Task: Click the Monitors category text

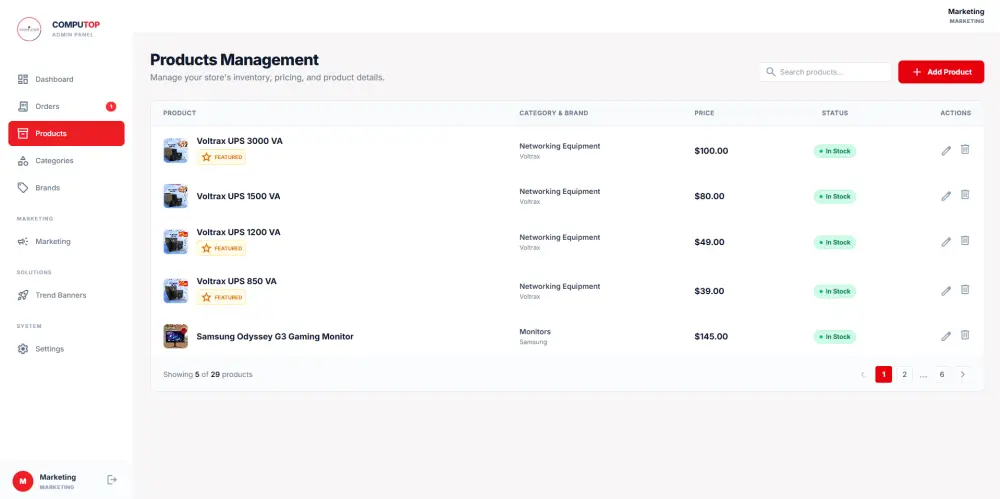Action: pyautogui.click(x=535, y=332)
